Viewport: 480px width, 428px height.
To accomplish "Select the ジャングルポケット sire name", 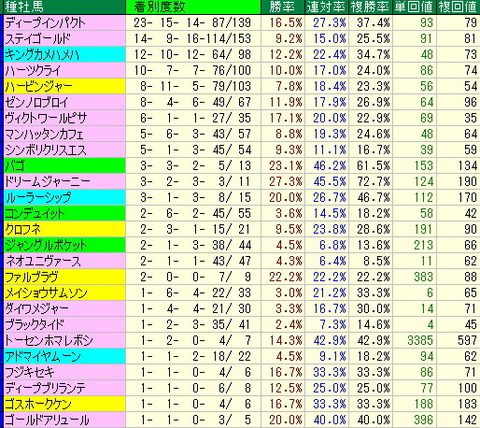I will [x=46, y=245].
